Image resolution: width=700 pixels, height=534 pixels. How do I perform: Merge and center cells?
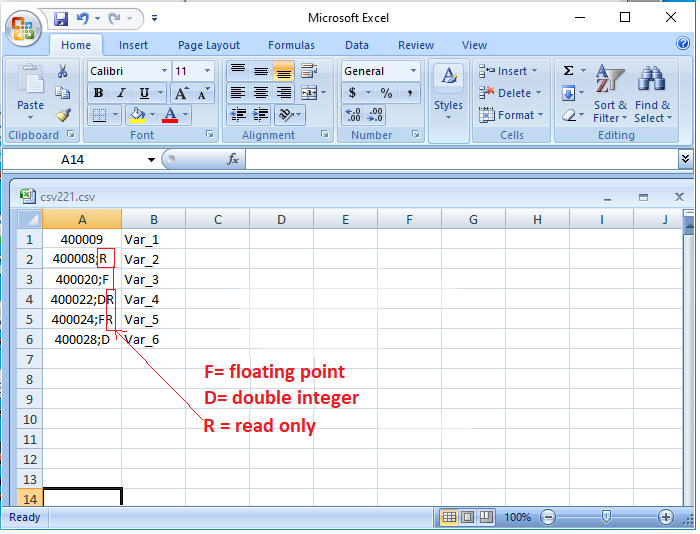[309, 93]
